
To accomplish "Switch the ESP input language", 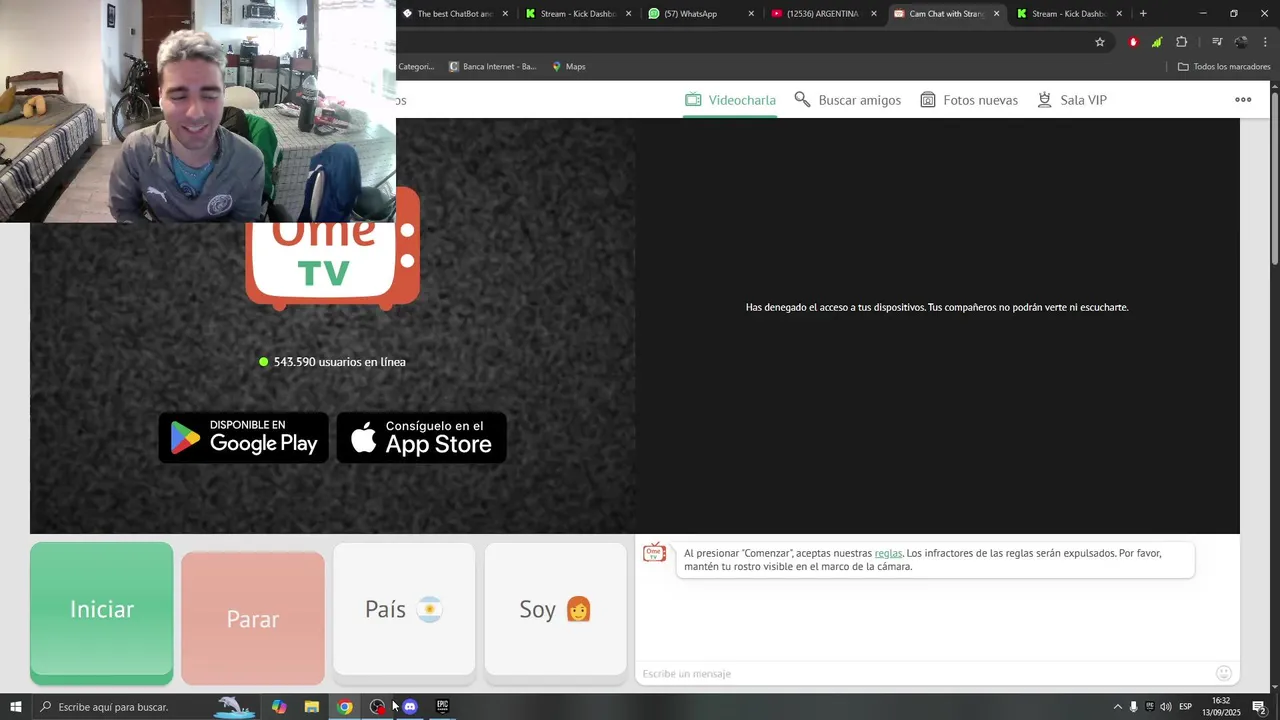I will click(1185, 707).
